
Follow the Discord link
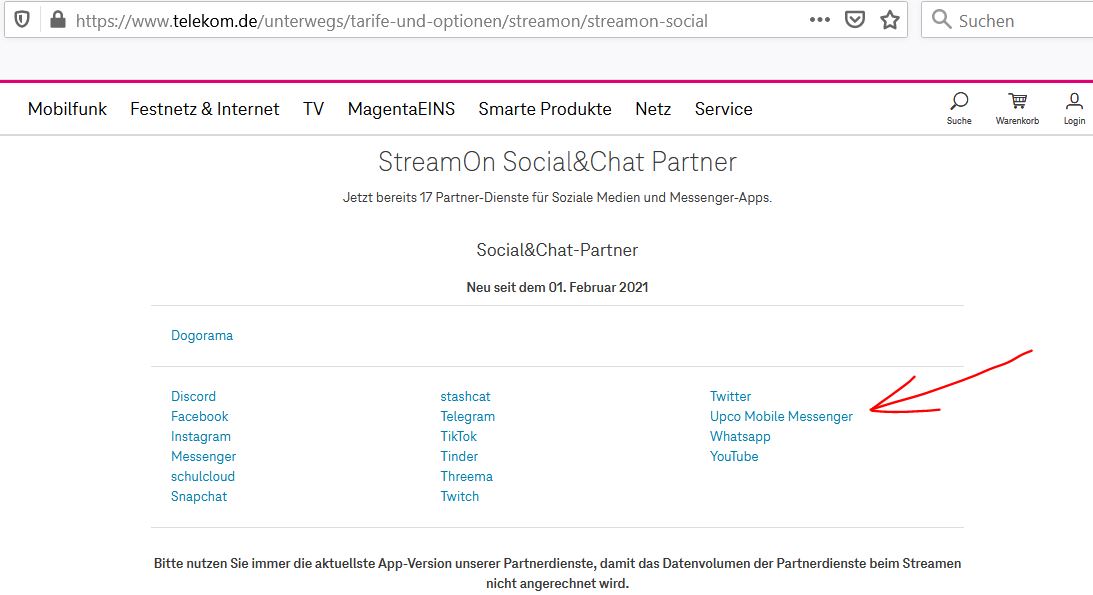coord(193,397)
